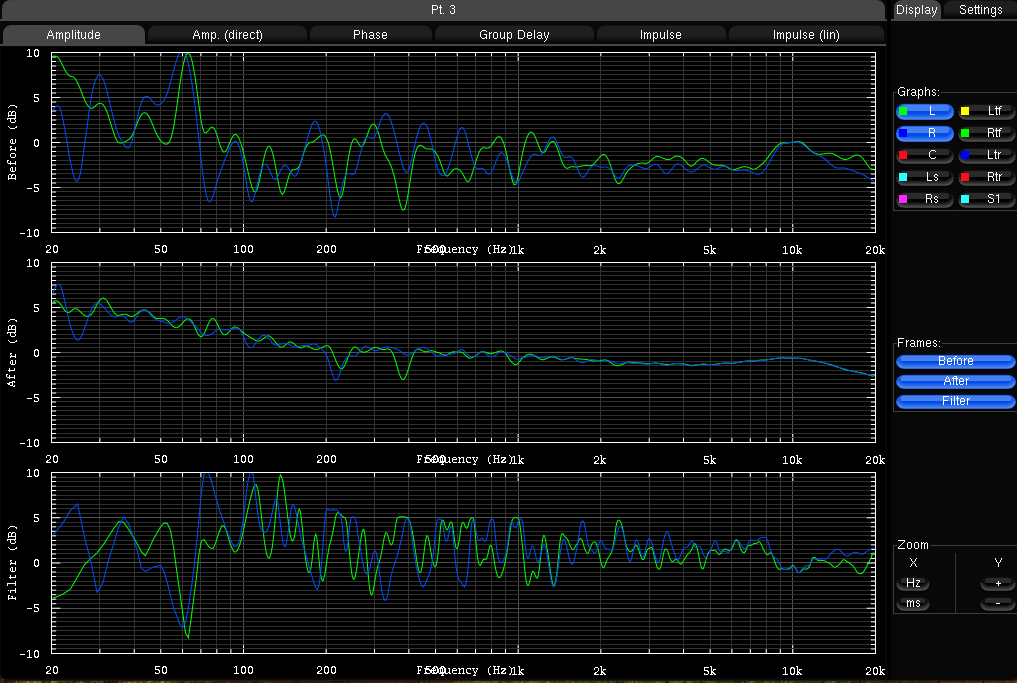Toggle the L channel graph
This screenshot has height=683, width=1017.
tap(925, 111)
